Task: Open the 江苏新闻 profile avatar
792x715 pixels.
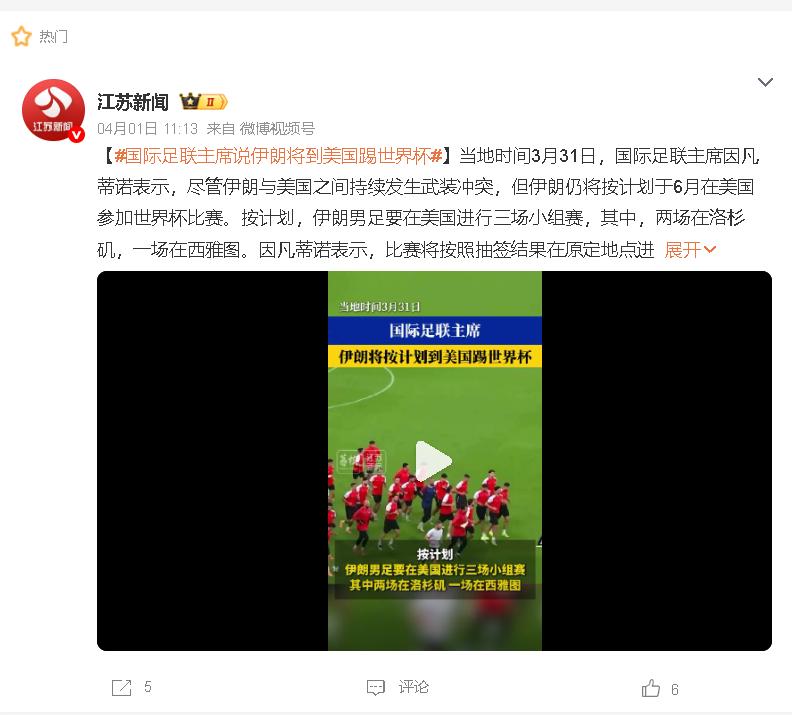Action: [54, 110]
